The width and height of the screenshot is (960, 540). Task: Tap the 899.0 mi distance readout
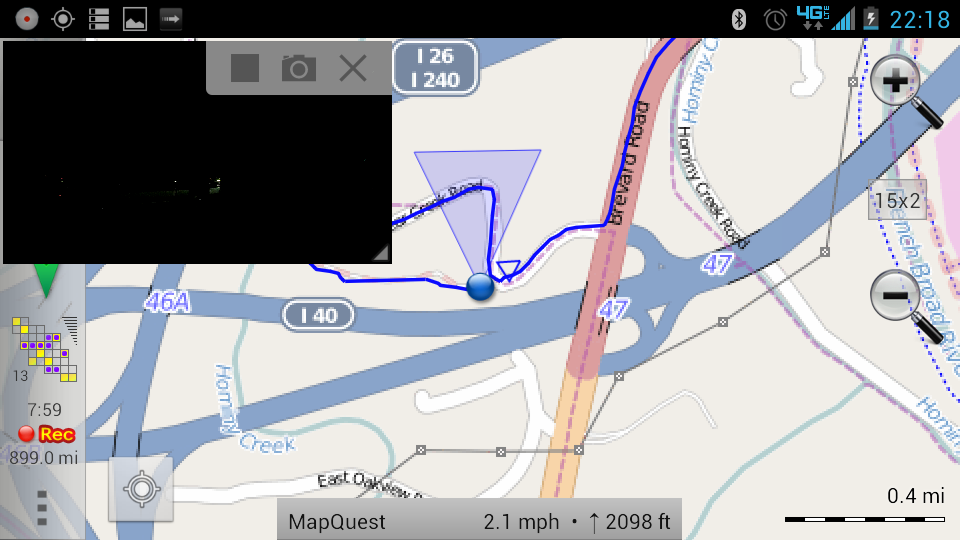tap(43, 457)
